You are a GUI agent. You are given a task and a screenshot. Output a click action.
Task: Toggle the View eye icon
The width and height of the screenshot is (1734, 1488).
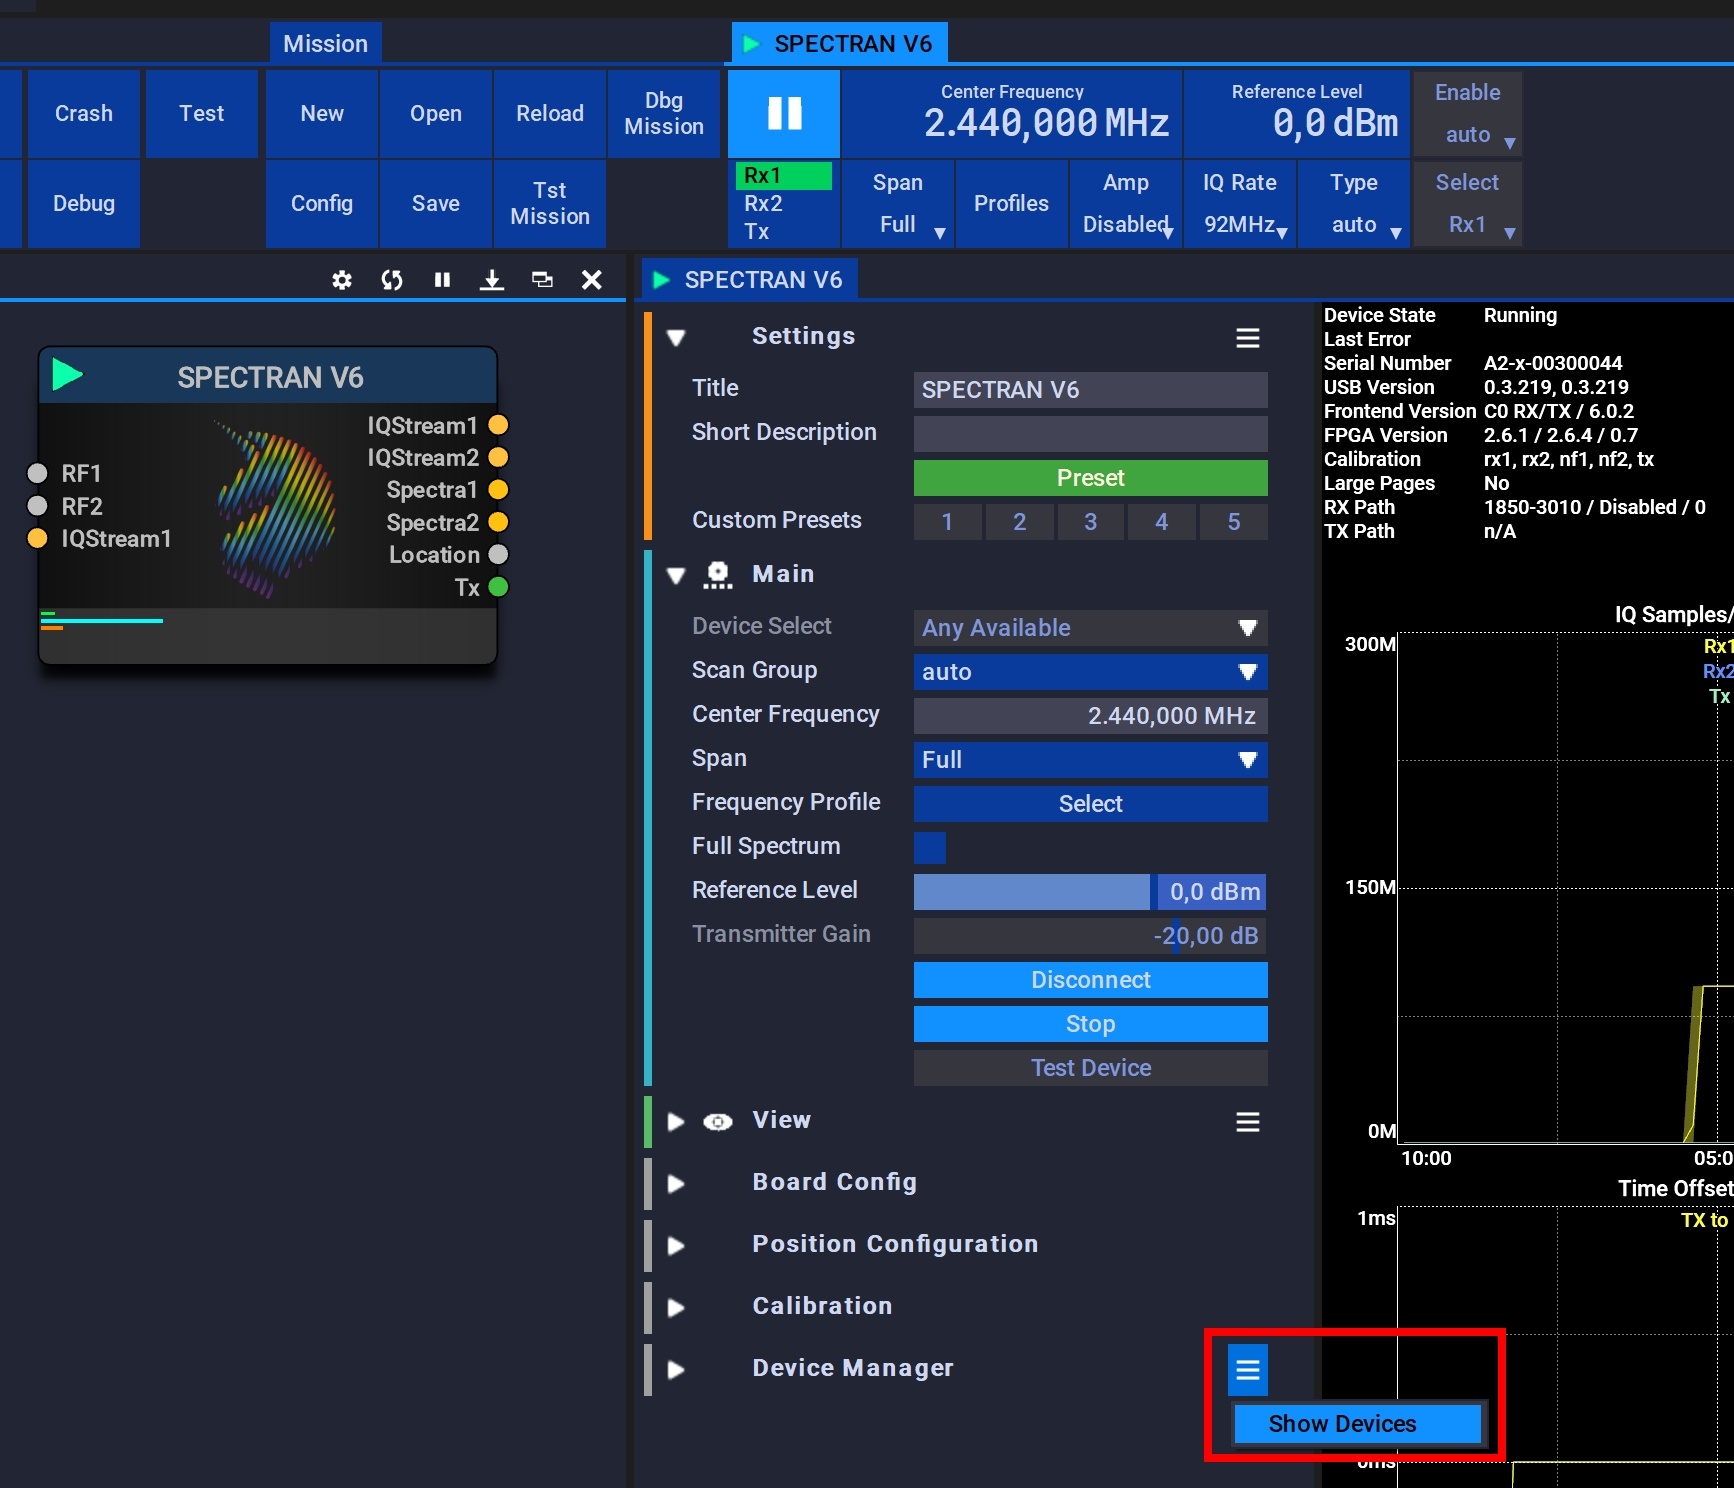(718, 1122)
